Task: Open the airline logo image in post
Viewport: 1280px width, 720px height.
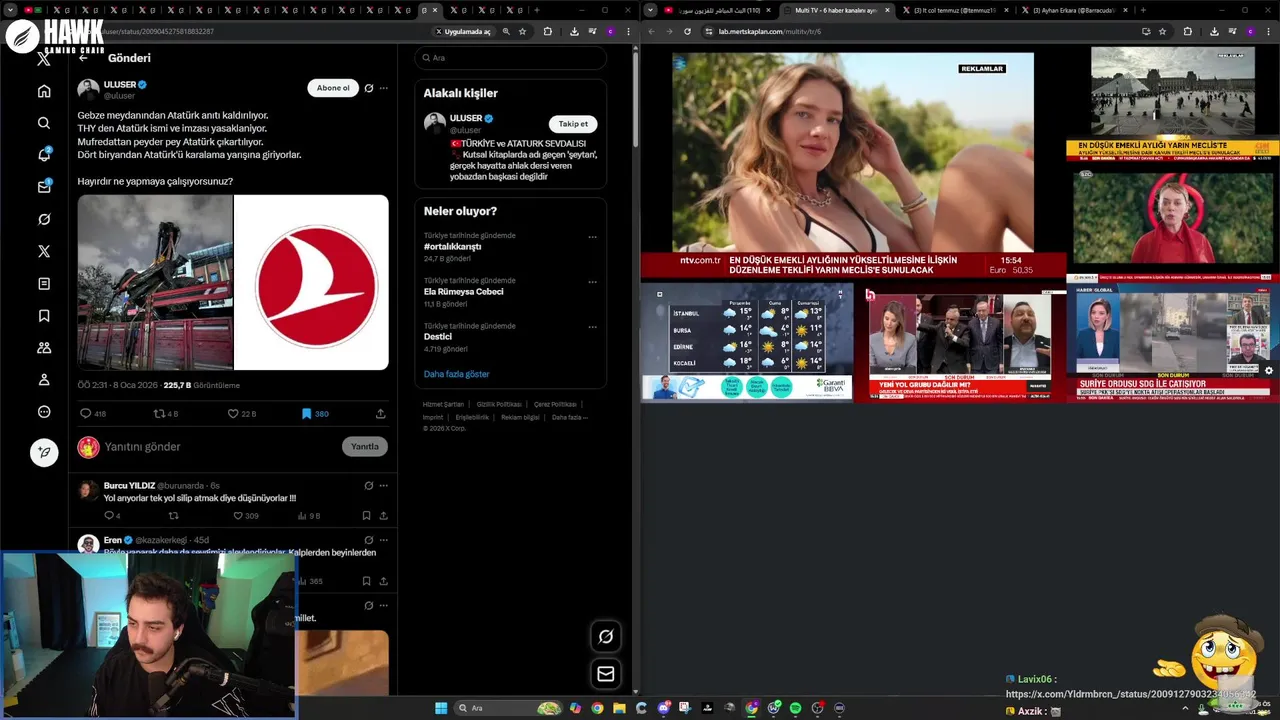Action: [312, 282]
